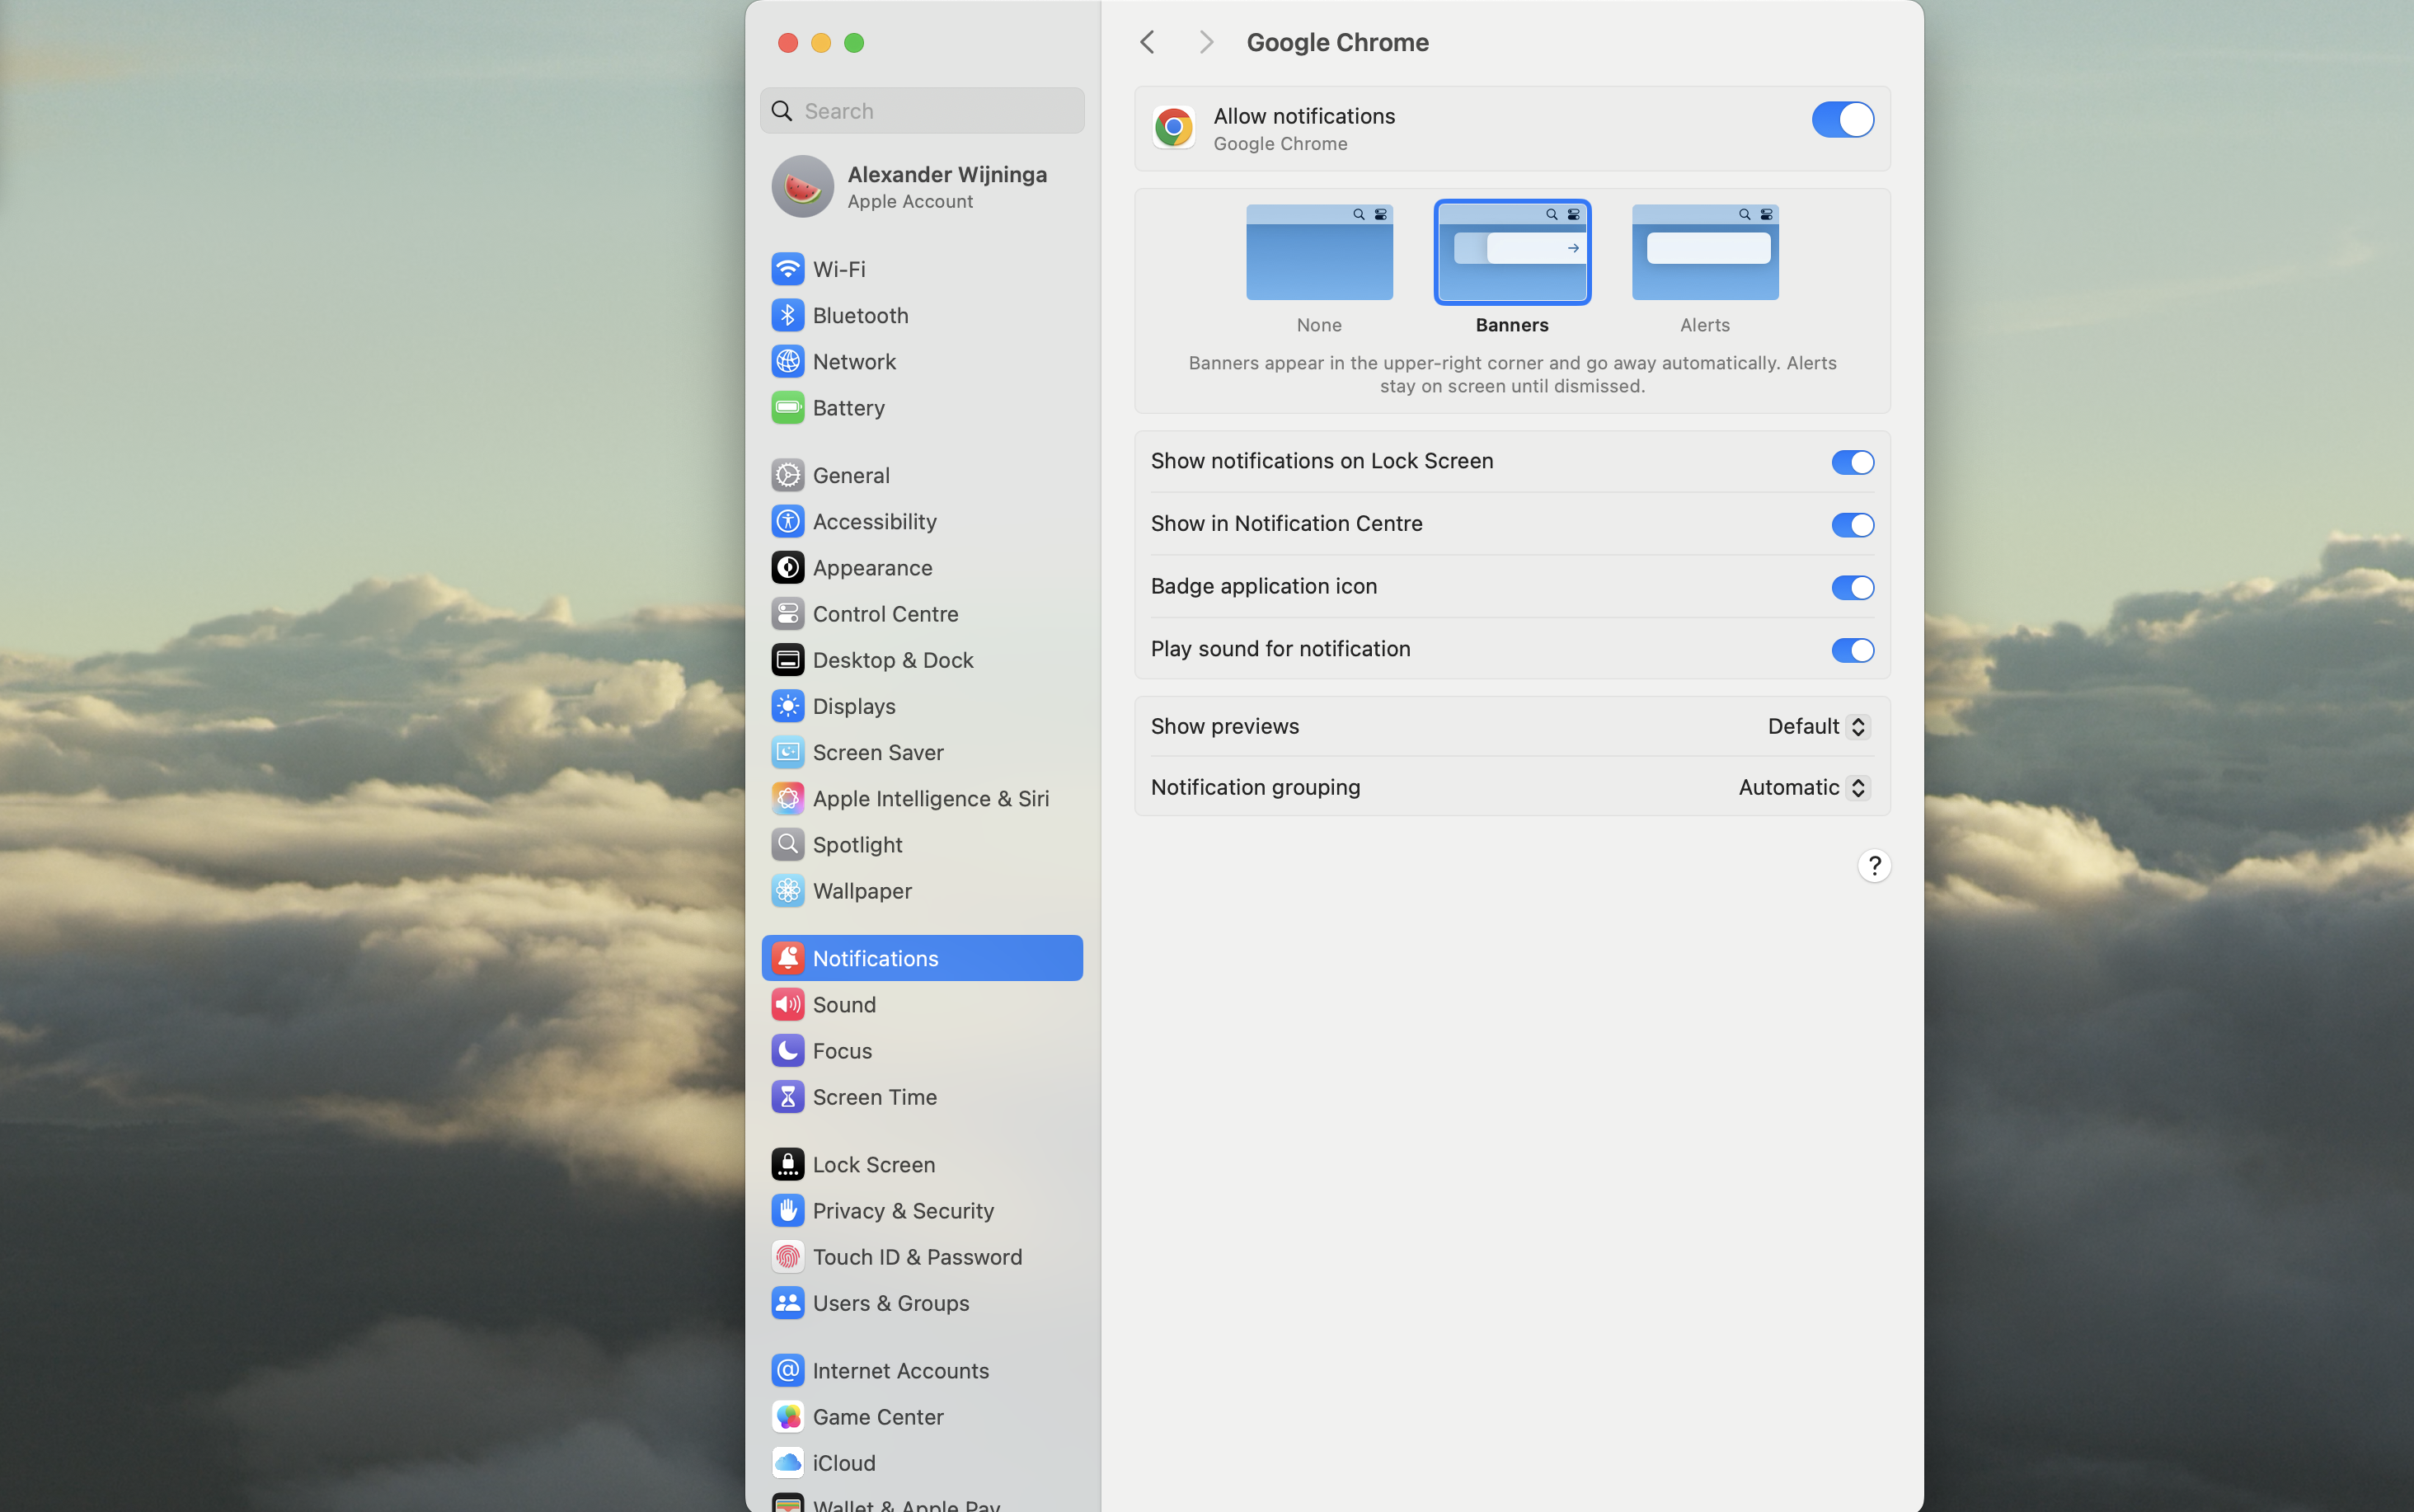Open Appearance settings
Image resolution: width=2414 pixels, height=1512 pixels.
[x=871, y=567]
